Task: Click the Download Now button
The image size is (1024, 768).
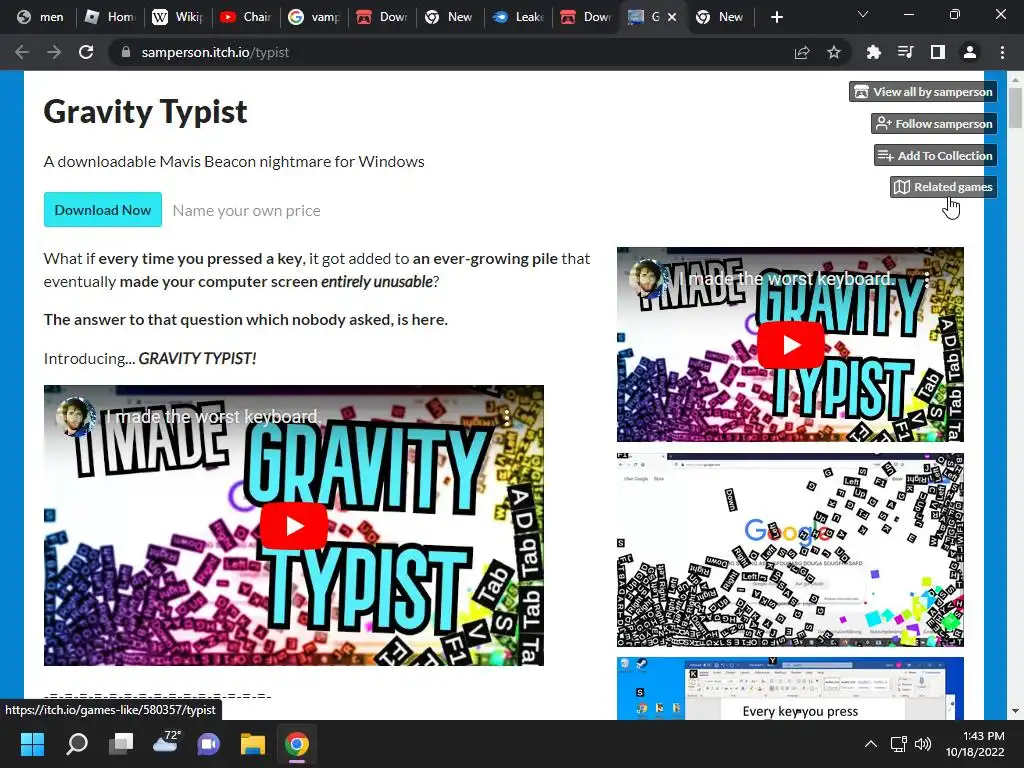Action: point(103,210)
